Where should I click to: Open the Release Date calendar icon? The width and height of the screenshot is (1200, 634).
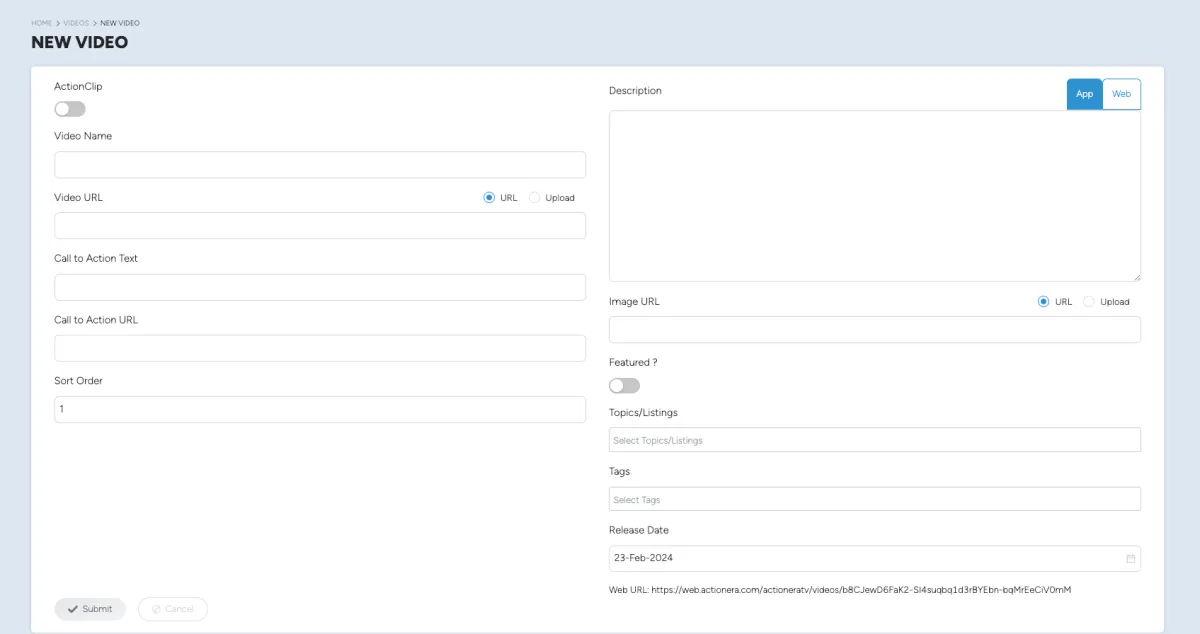point(1131,558)
